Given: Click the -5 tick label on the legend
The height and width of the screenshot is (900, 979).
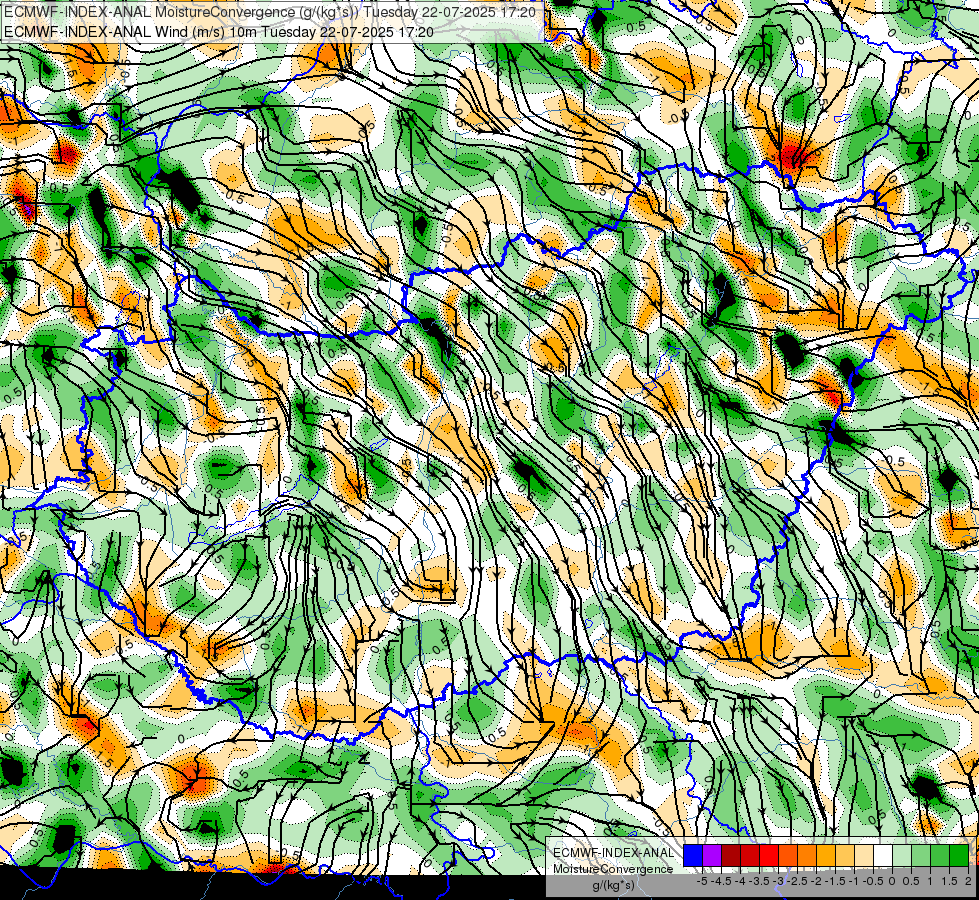Looking at the screenshot, I should 702,881.
